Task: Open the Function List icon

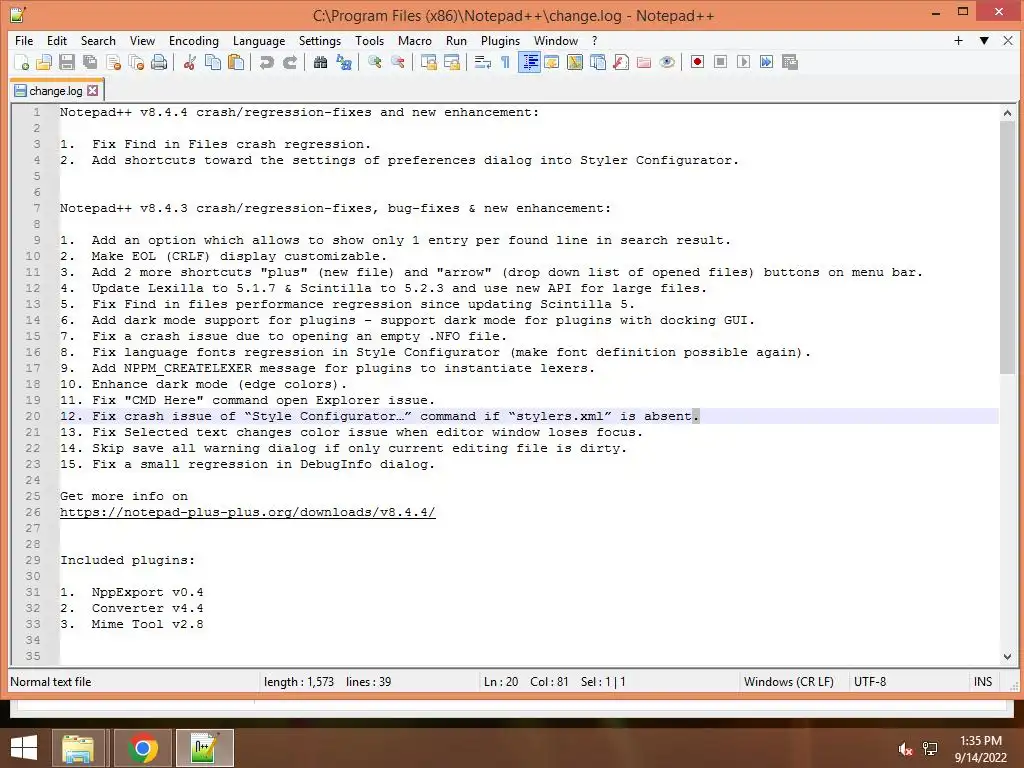Action: (621, 62)
